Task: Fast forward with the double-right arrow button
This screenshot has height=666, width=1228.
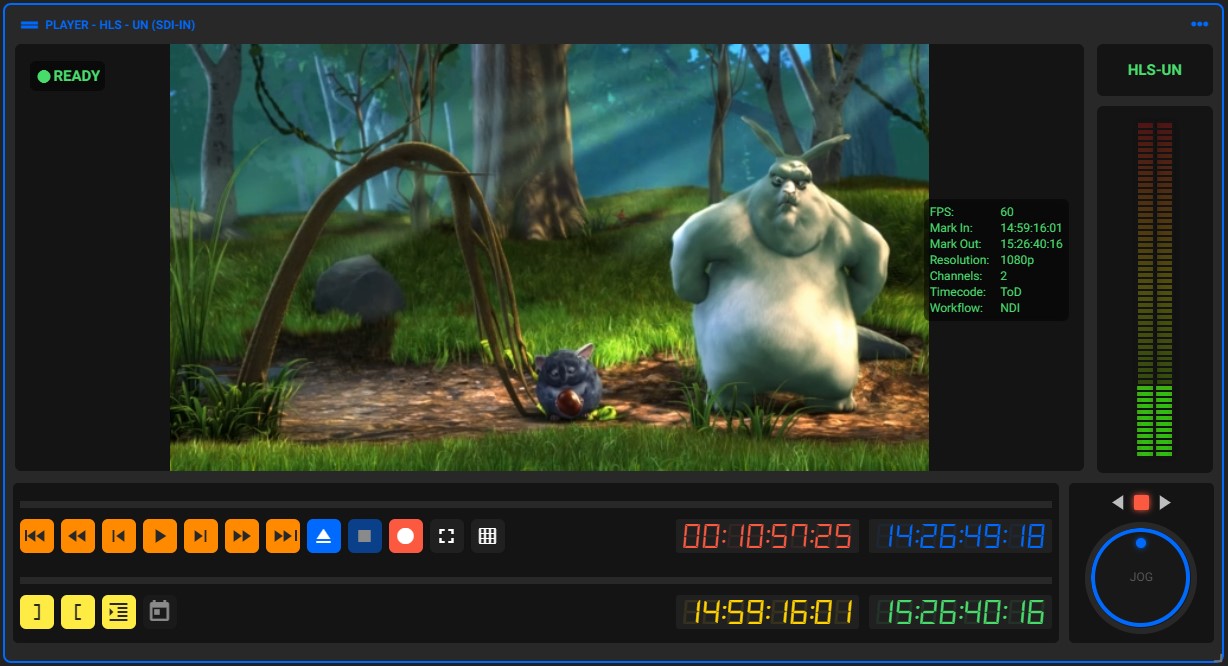Action: [242, 536]
